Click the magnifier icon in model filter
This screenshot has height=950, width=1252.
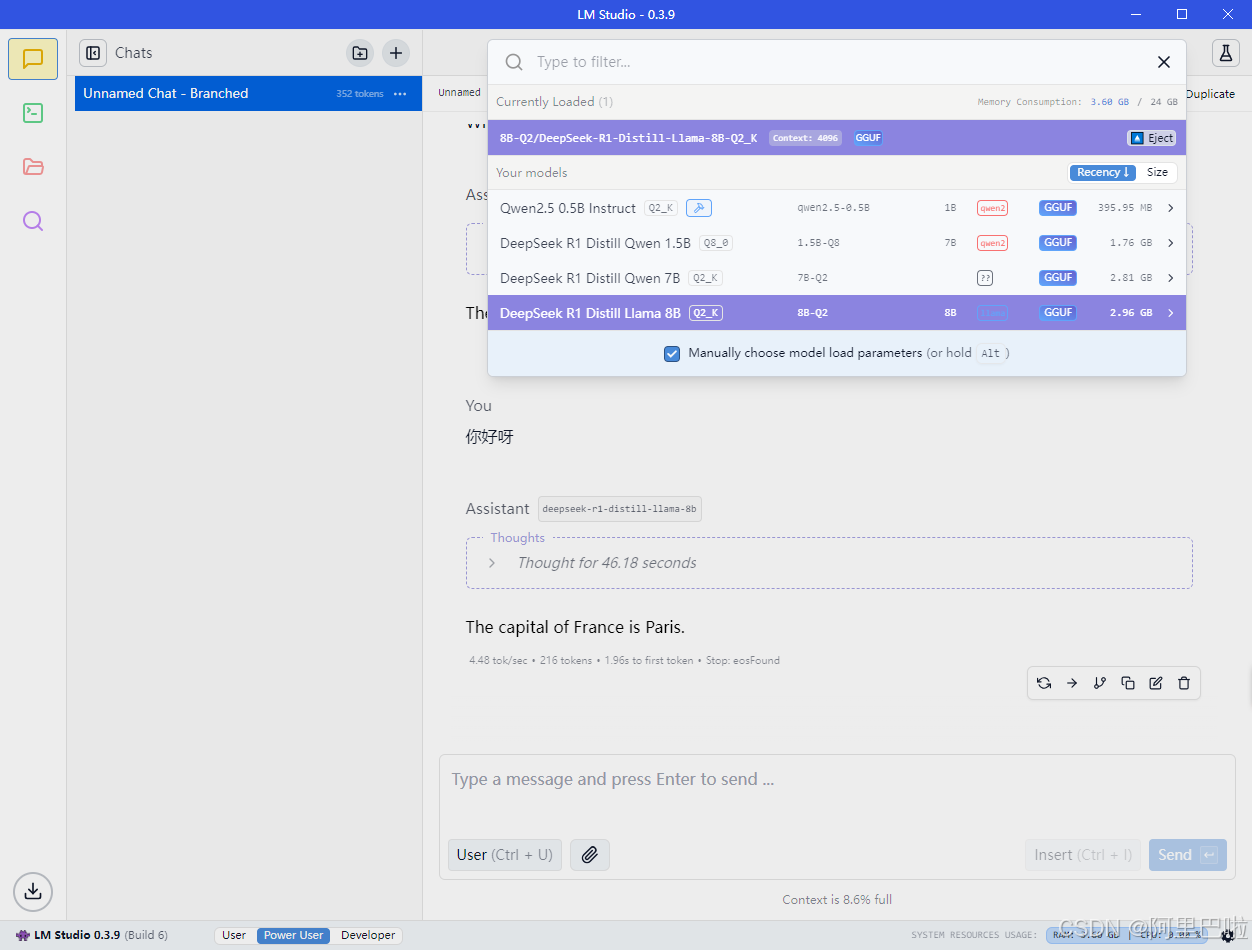(x=514, y=62)
